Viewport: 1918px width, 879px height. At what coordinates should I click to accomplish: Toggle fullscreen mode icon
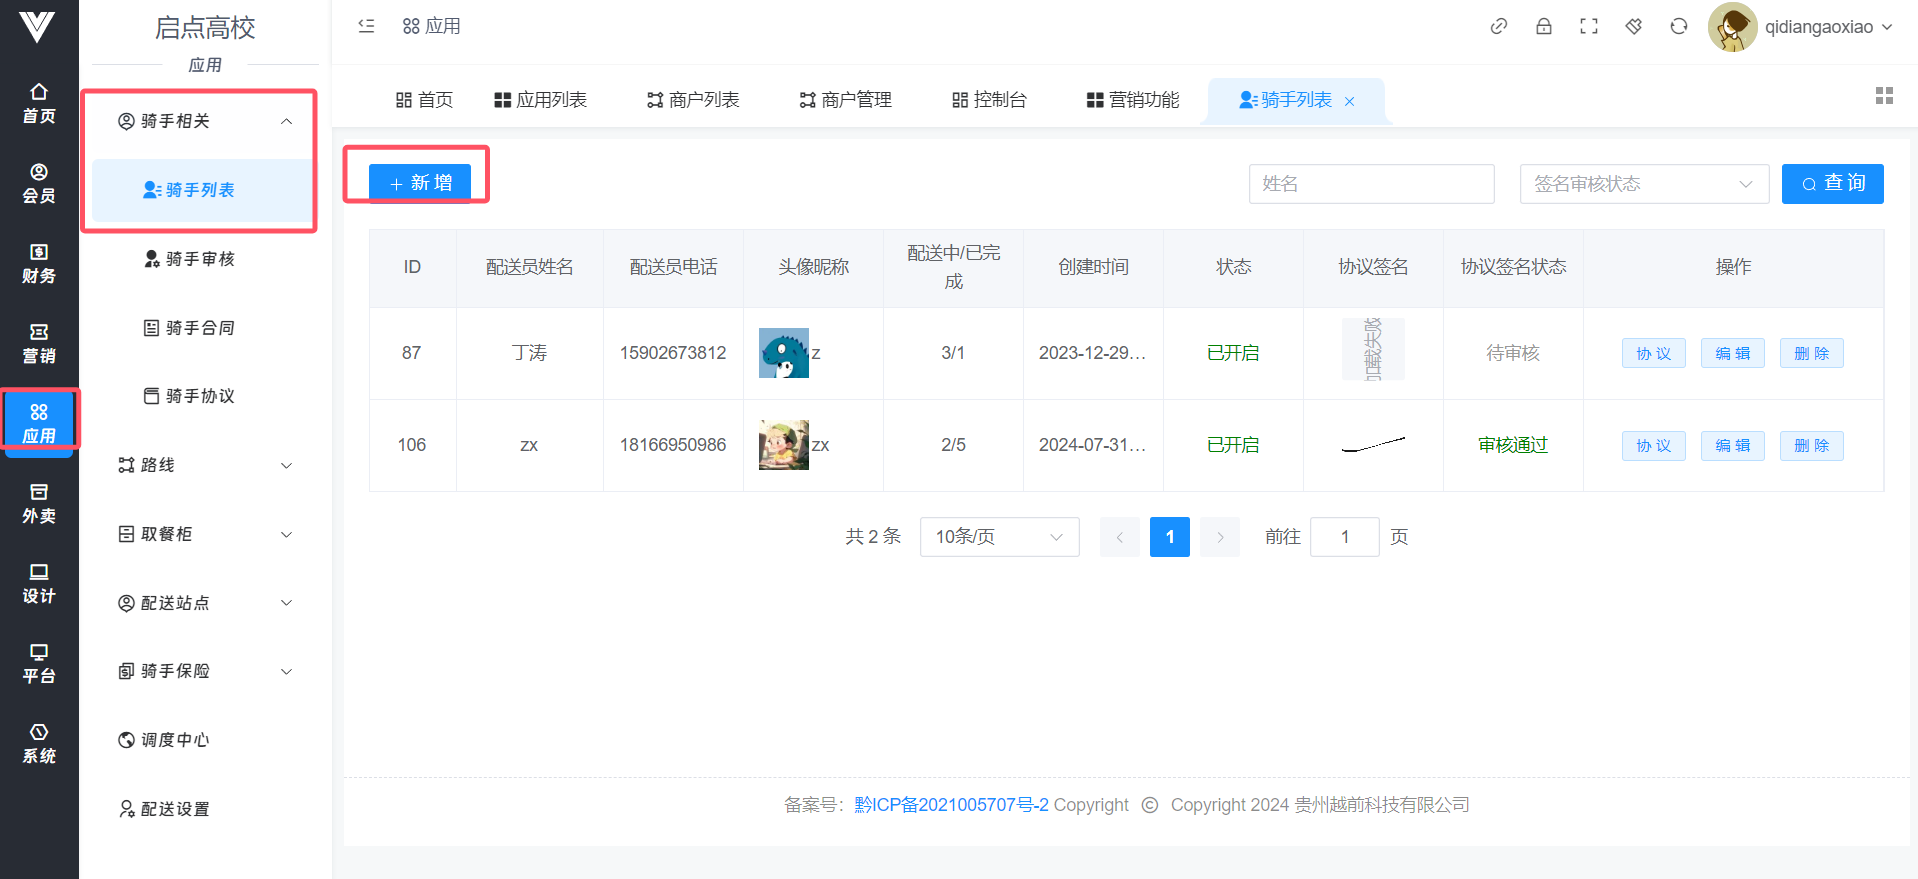[x=1589, y=27]
